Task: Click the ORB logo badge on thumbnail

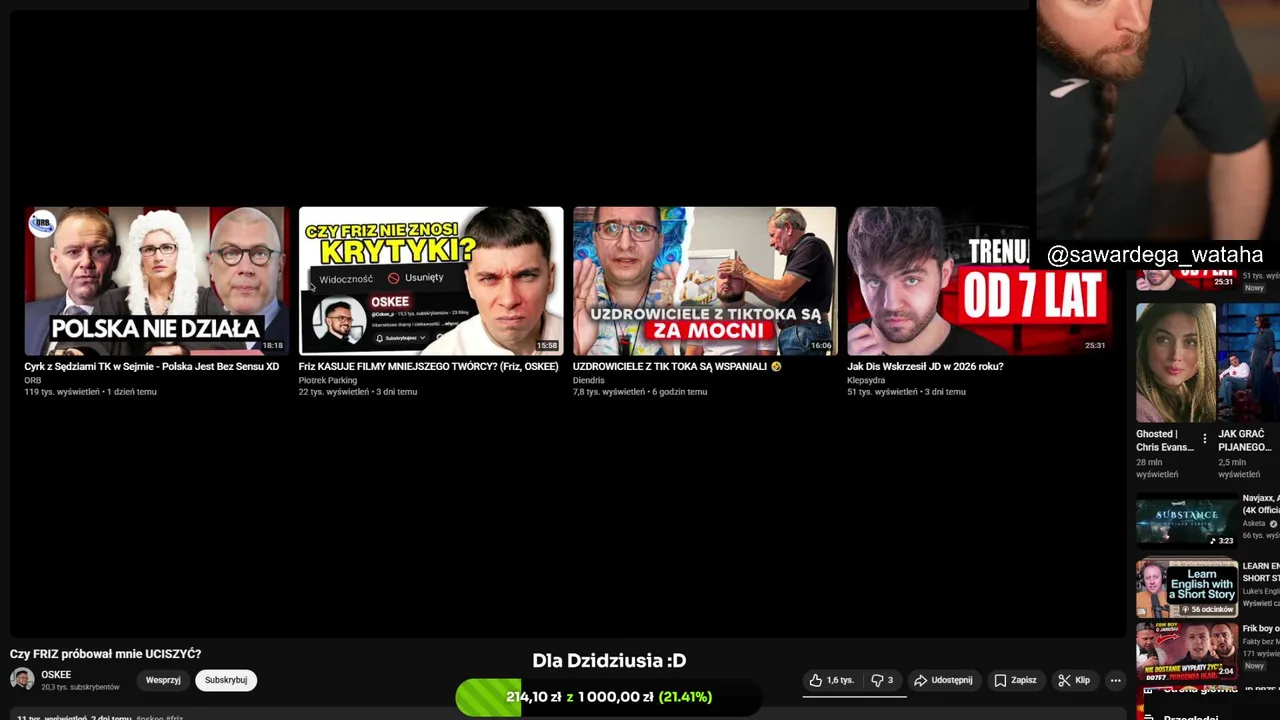Action: (42, 223)
